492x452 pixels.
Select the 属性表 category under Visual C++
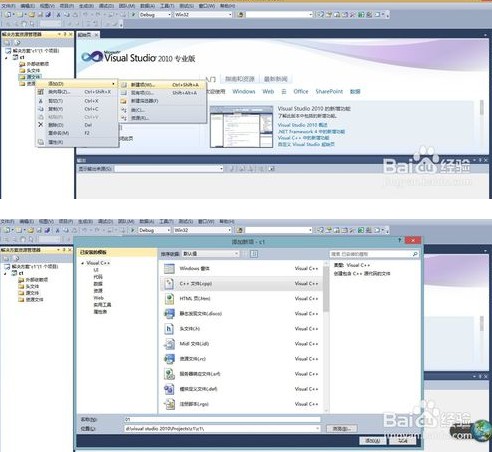(100, 312)
